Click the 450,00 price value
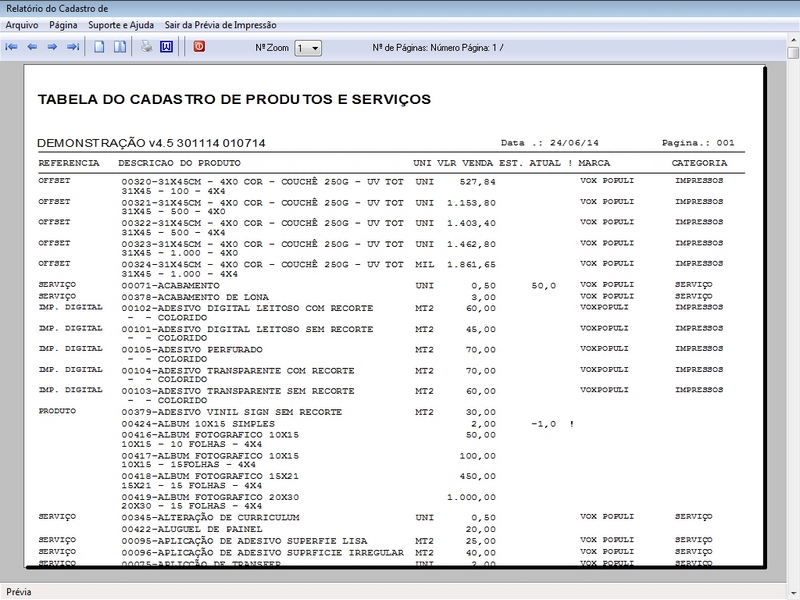 pyautogui.click(x=477, y=476)
